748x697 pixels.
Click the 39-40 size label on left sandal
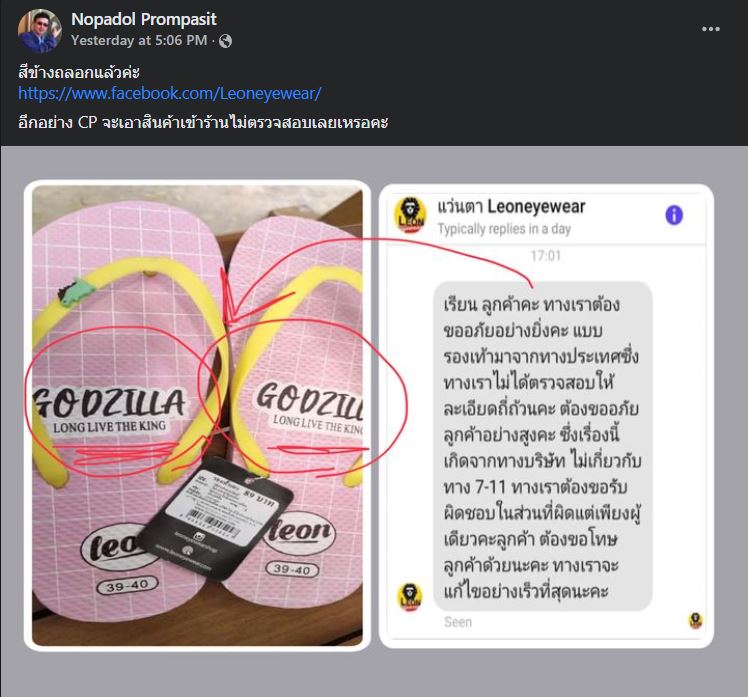pyautogui.click(x=127, y=586)
